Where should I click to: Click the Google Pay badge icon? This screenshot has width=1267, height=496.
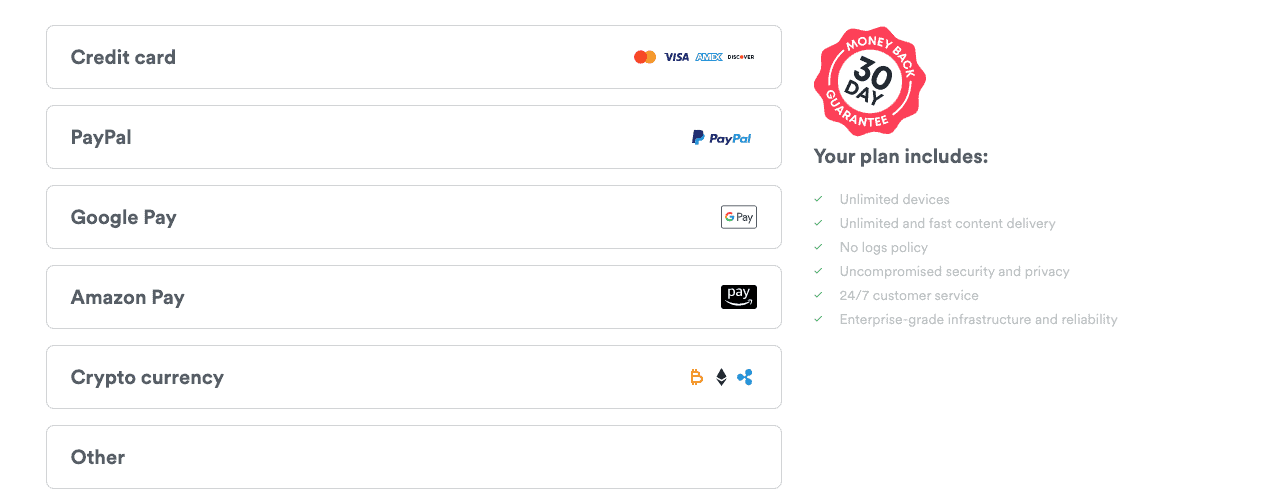[739, 217]
